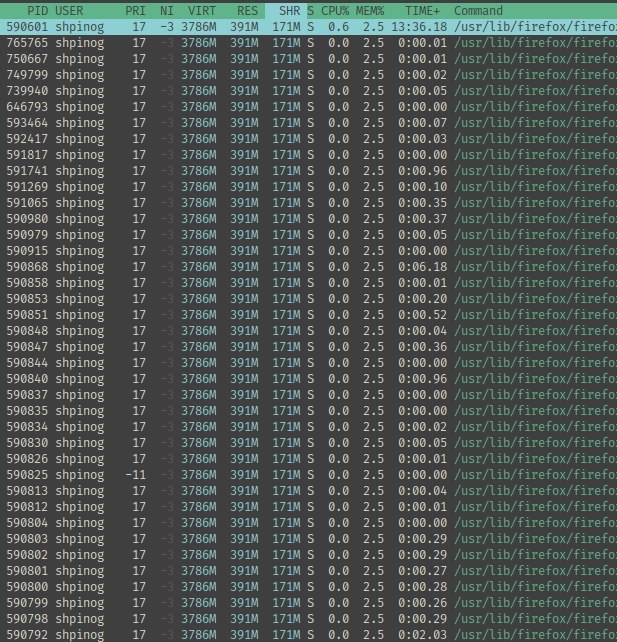This screenshot has height=642, width=617.
Task: Click the 0:00.35 time value
Action: [422, 203]
